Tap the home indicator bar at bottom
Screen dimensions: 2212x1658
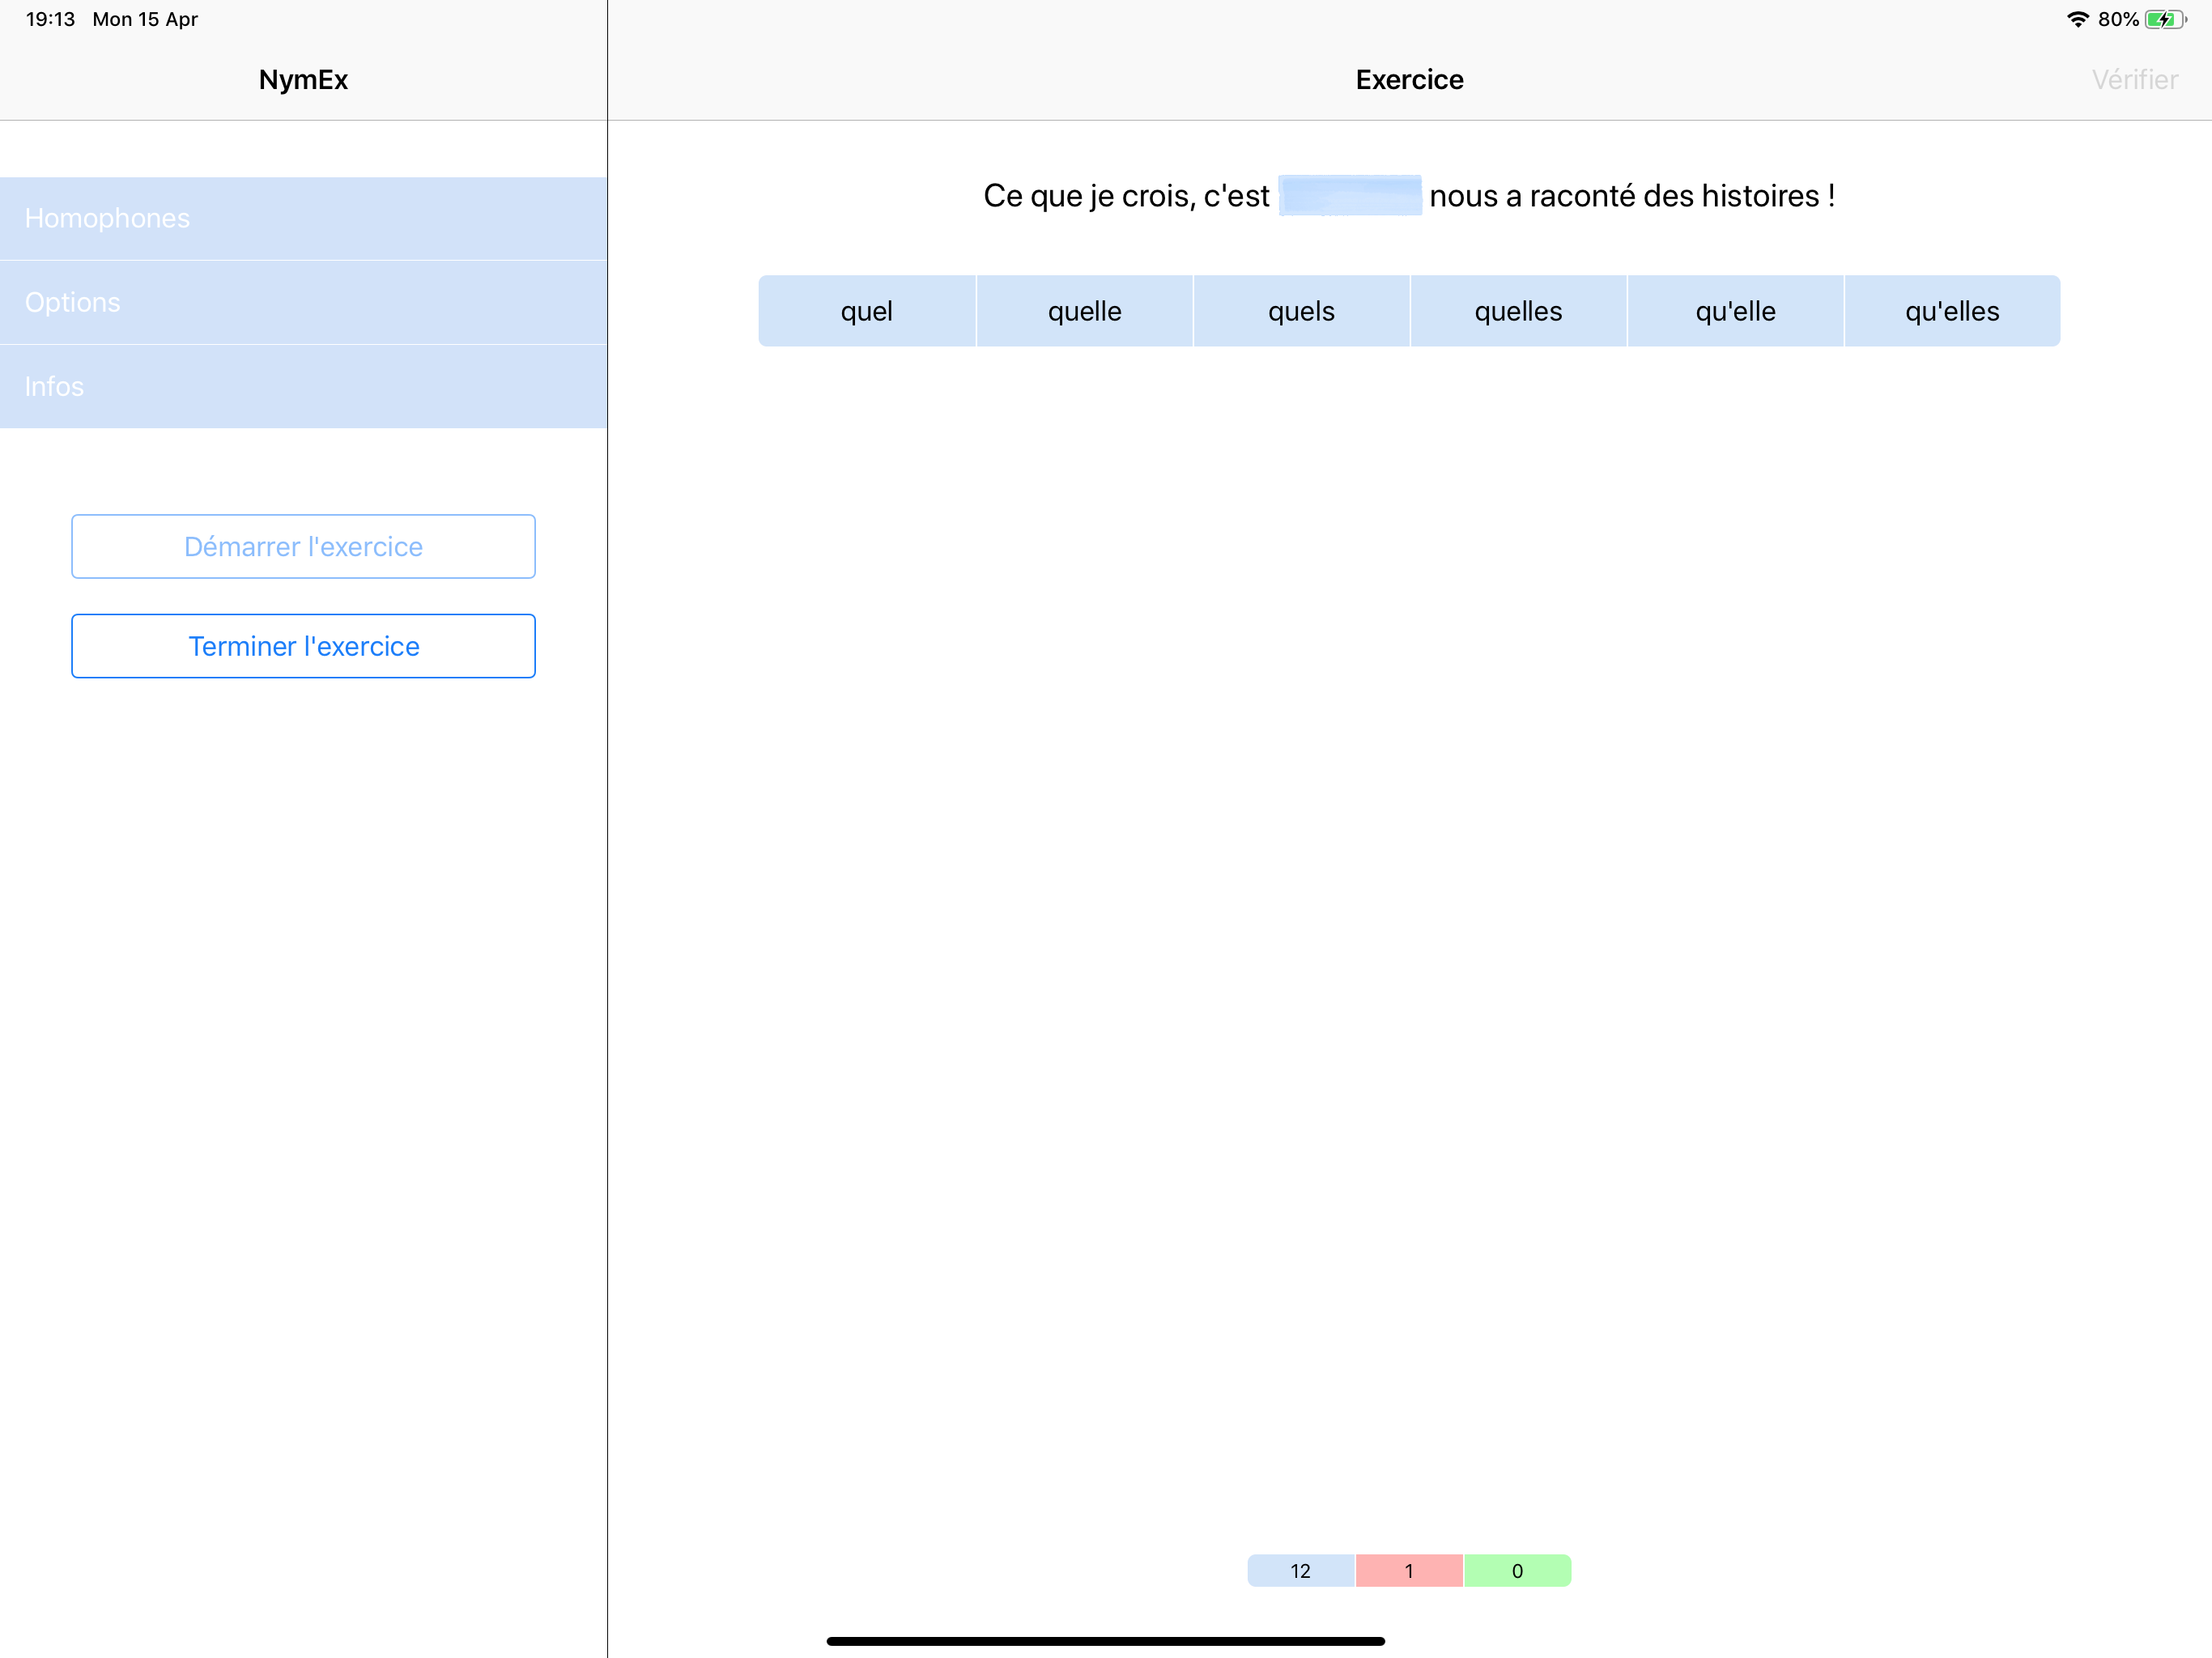pos(1105,1640)
